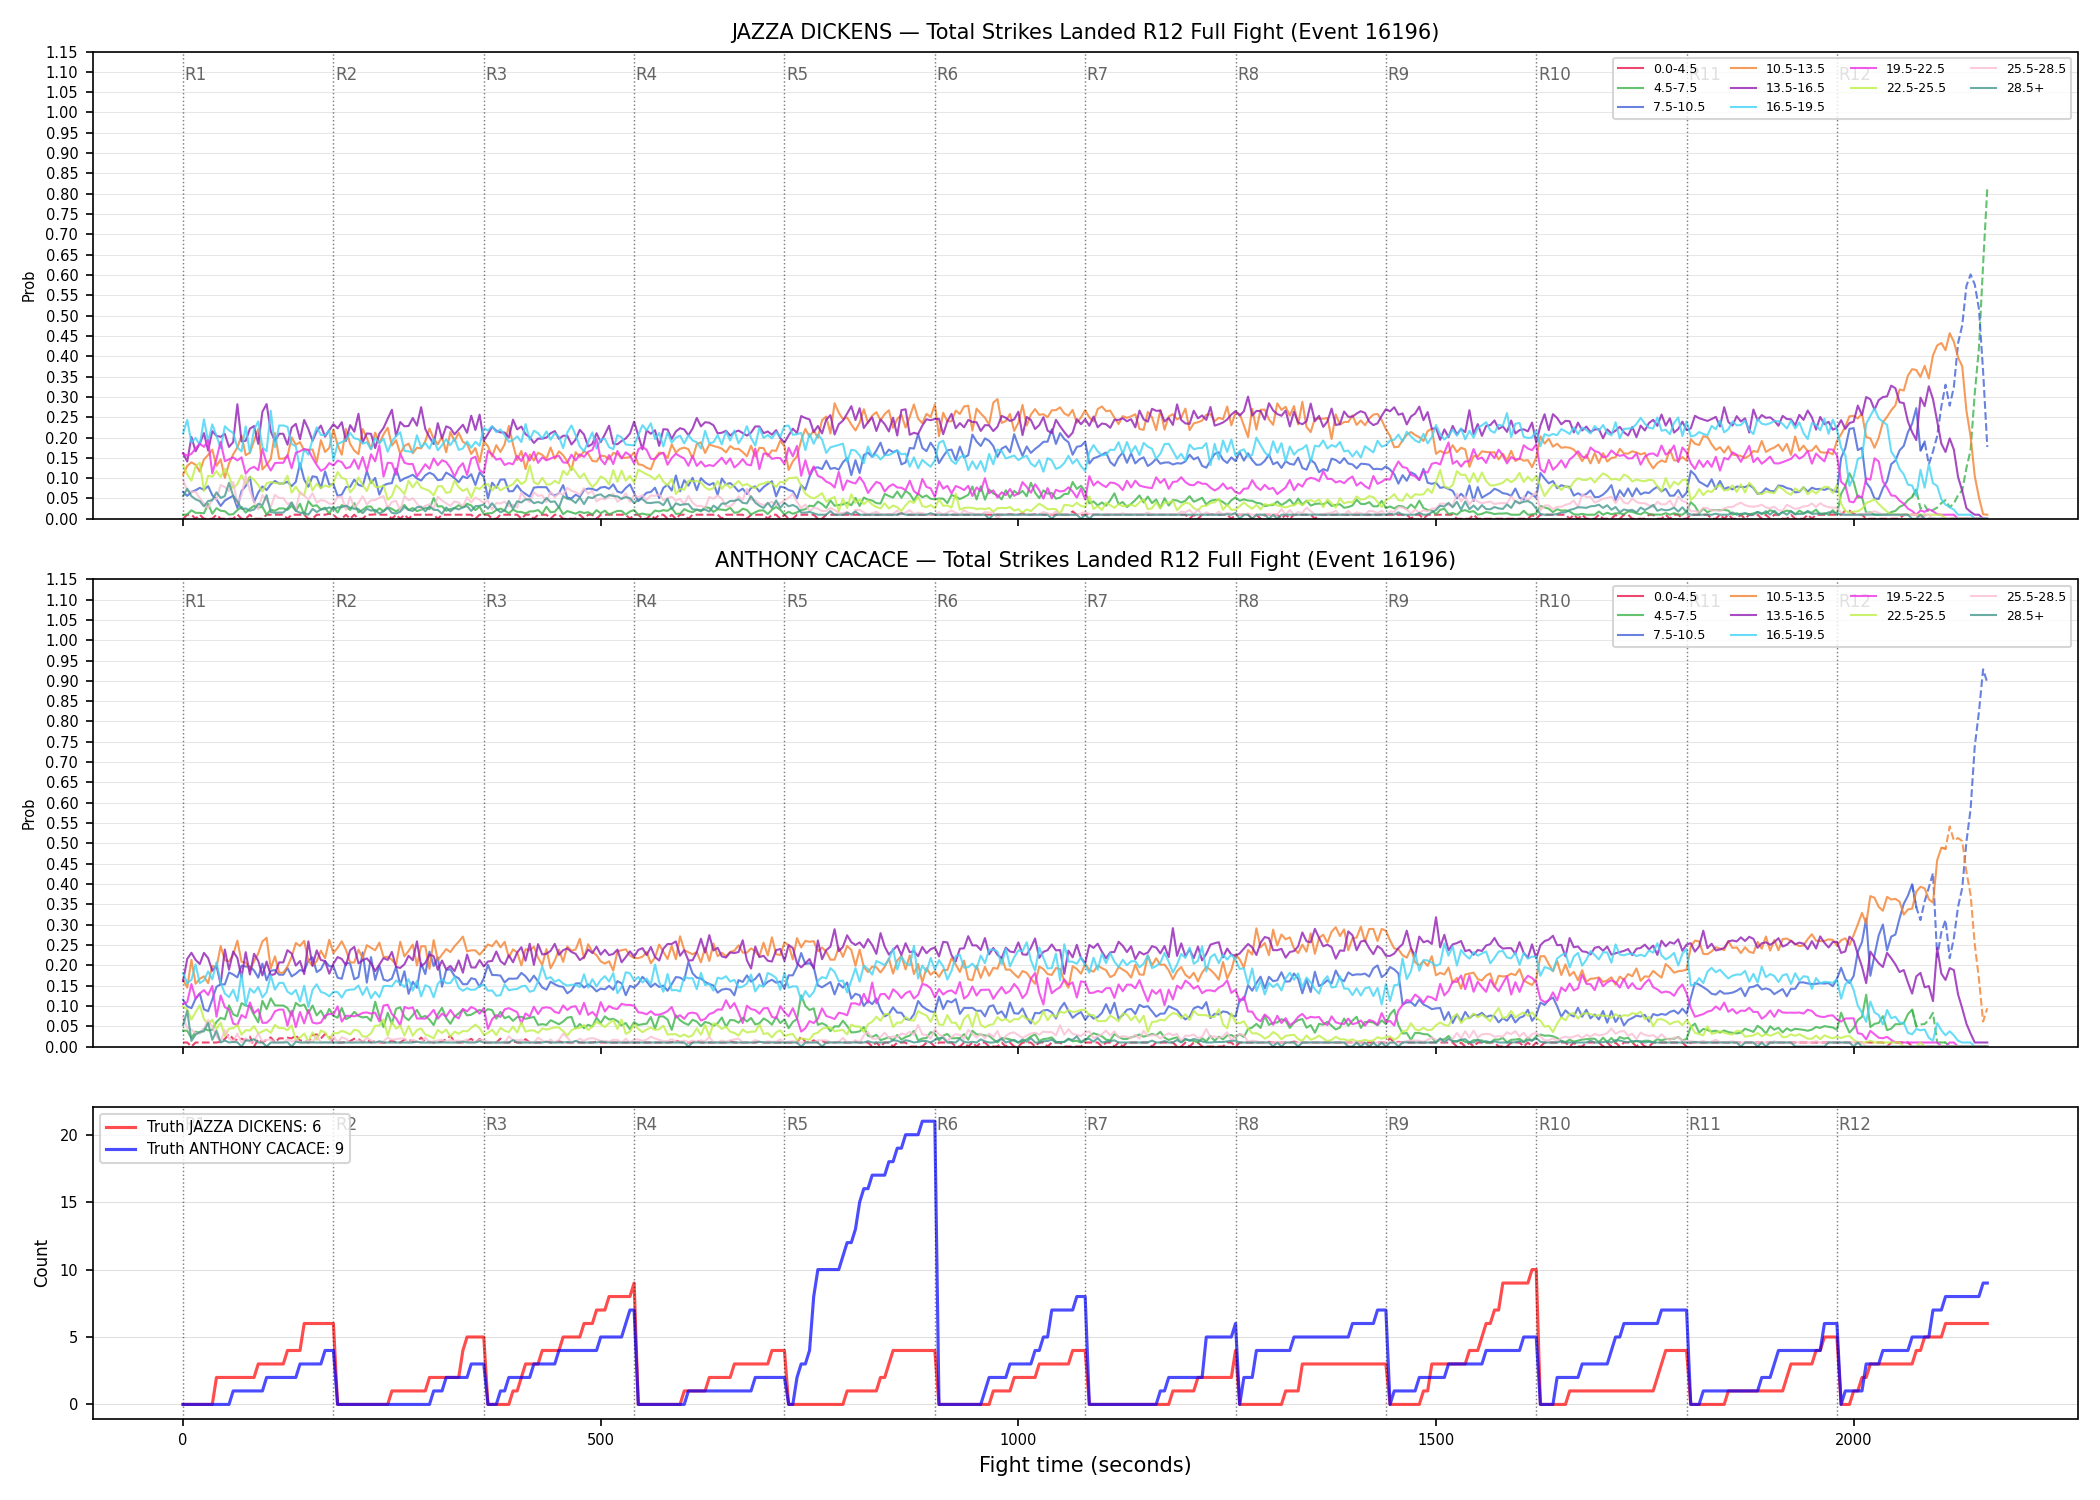Click the 15 tick on Count axis

point(69,1202)
